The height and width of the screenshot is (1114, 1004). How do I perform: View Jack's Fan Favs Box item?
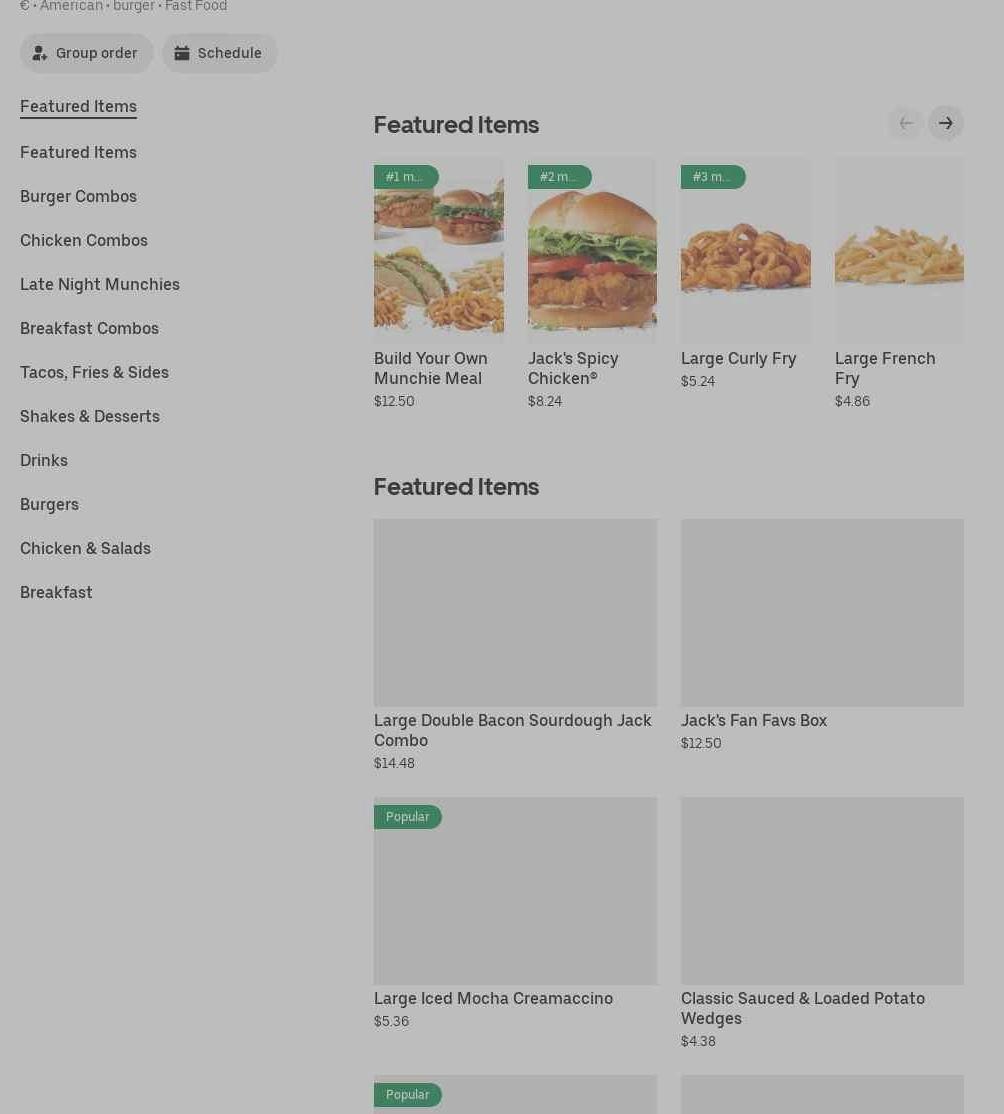click(x=822, y=612)
